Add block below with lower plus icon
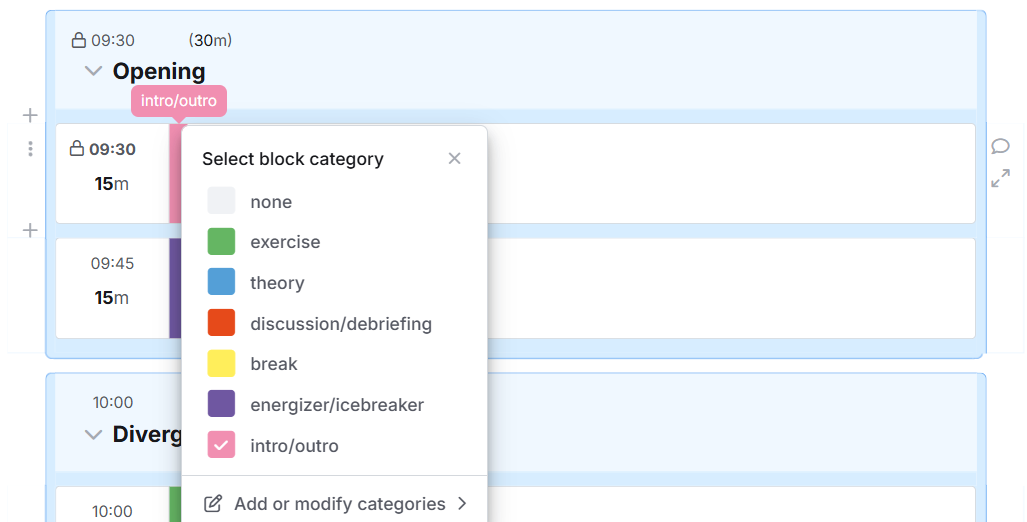 29,230
